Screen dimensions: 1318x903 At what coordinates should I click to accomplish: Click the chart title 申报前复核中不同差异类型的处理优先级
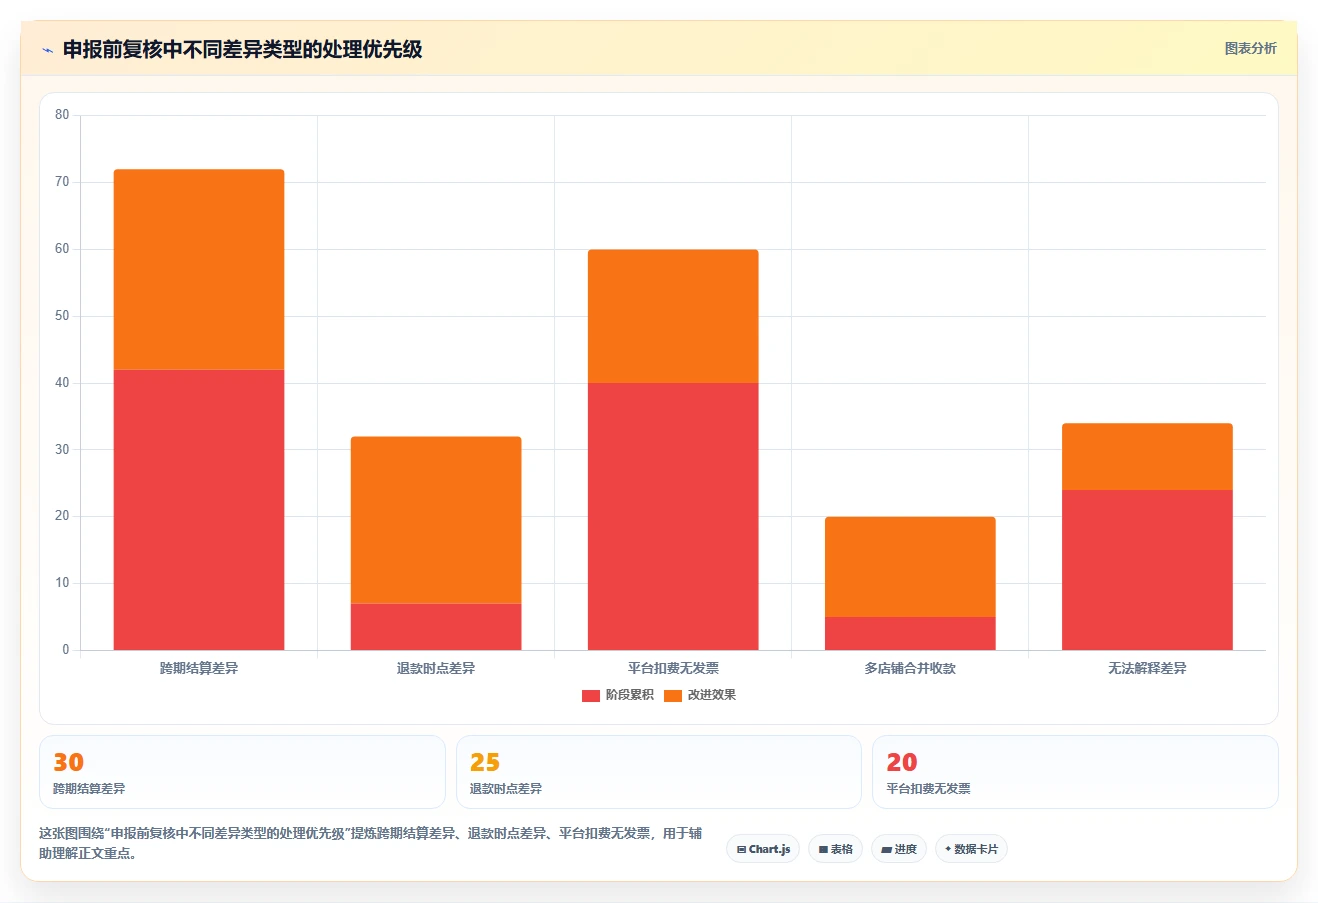coord(242,49)
